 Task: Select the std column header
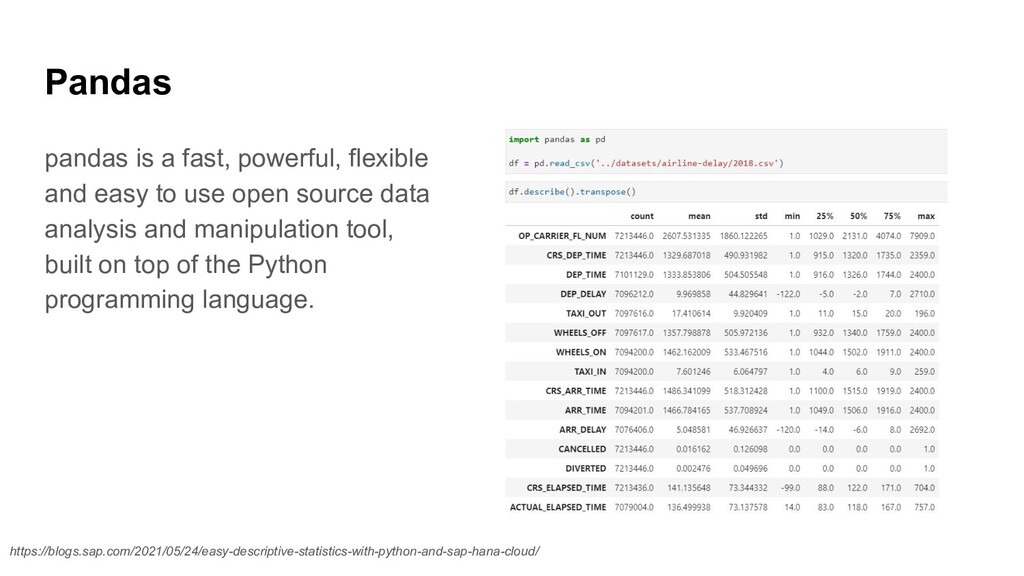pos(761,216)
